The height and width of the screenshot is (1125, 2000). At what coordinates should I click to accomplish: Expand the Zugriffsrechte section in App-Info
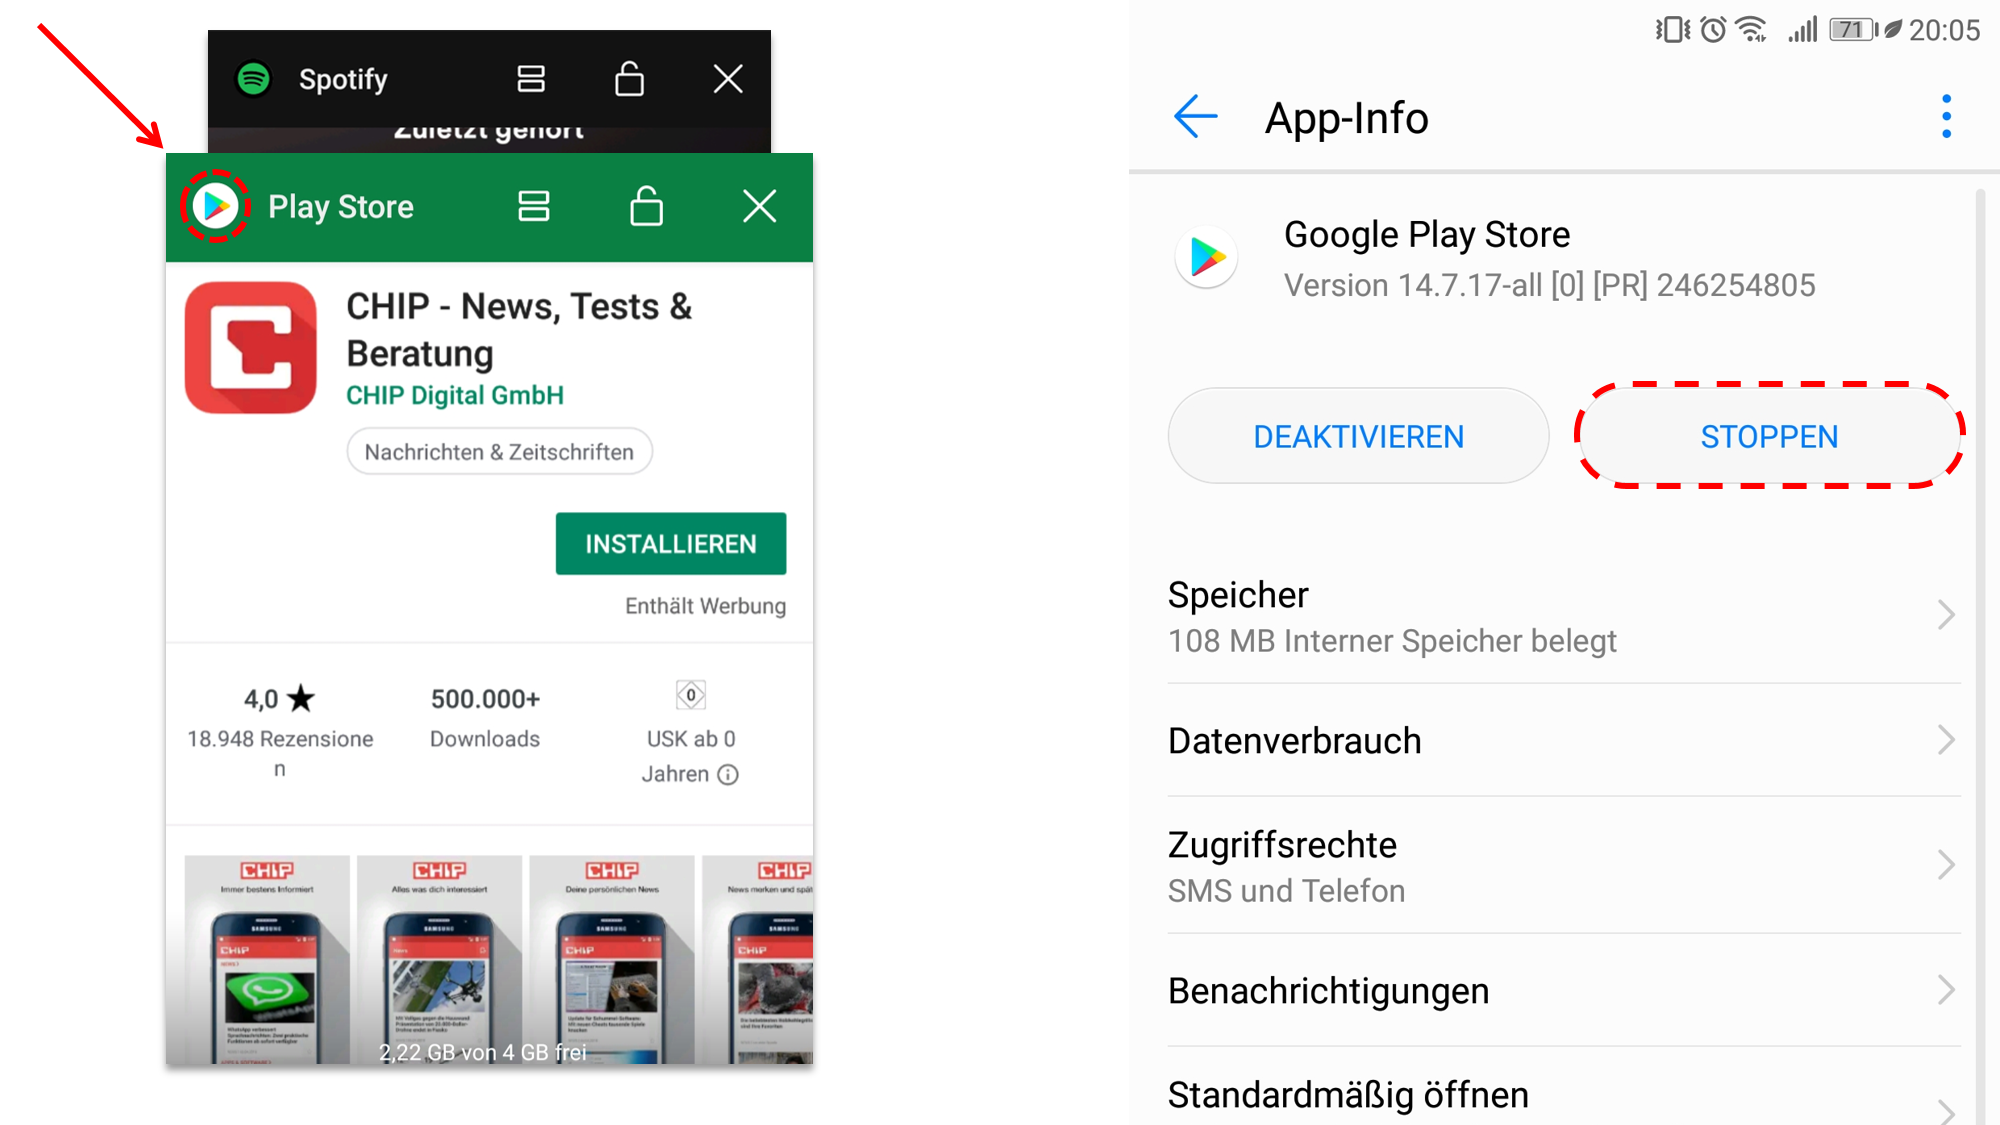pyautogui.click(x=1563, y=864)
